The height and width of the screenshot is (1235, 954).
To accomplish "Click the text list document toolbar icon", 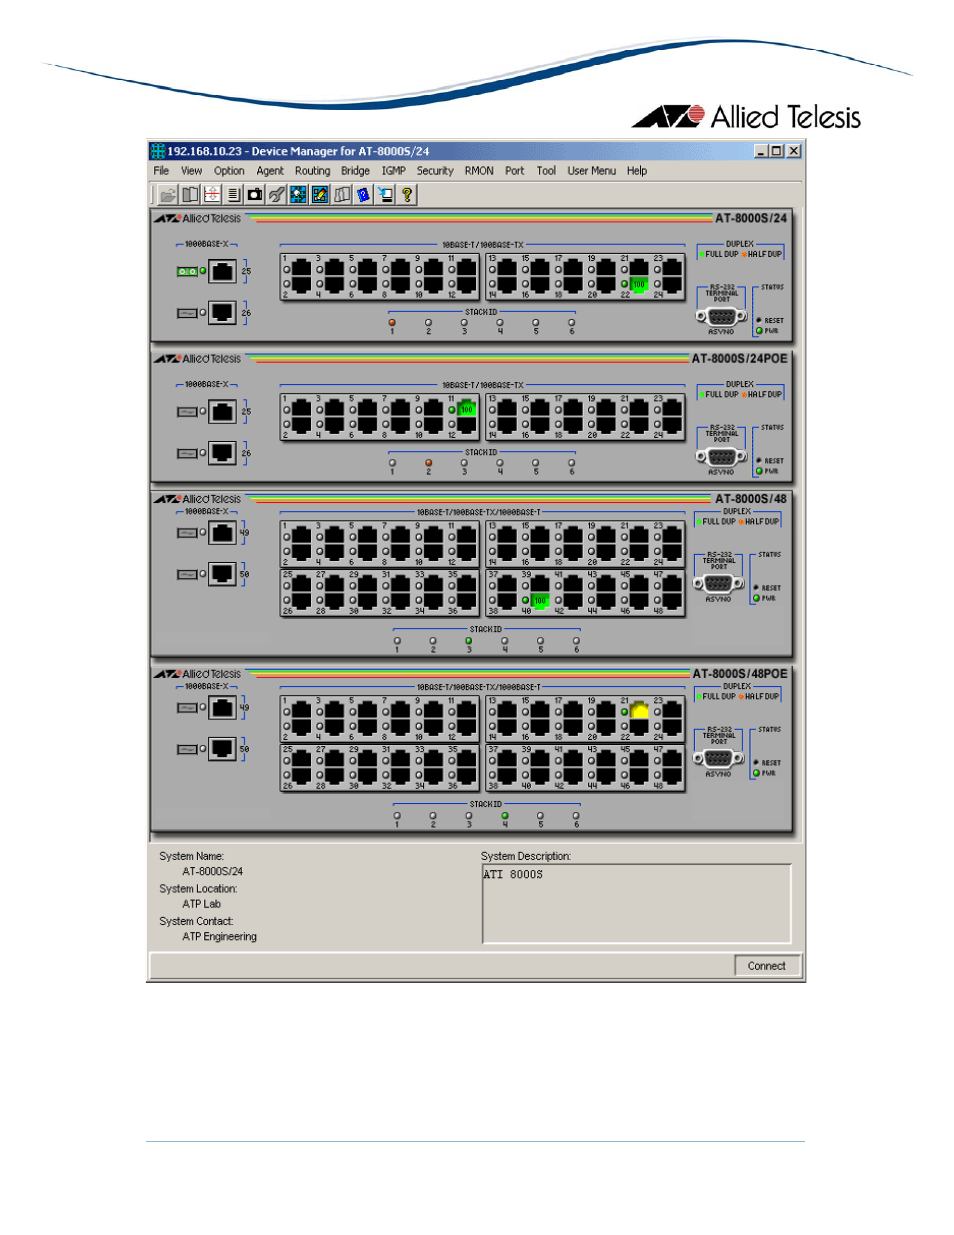I will 233,195.
